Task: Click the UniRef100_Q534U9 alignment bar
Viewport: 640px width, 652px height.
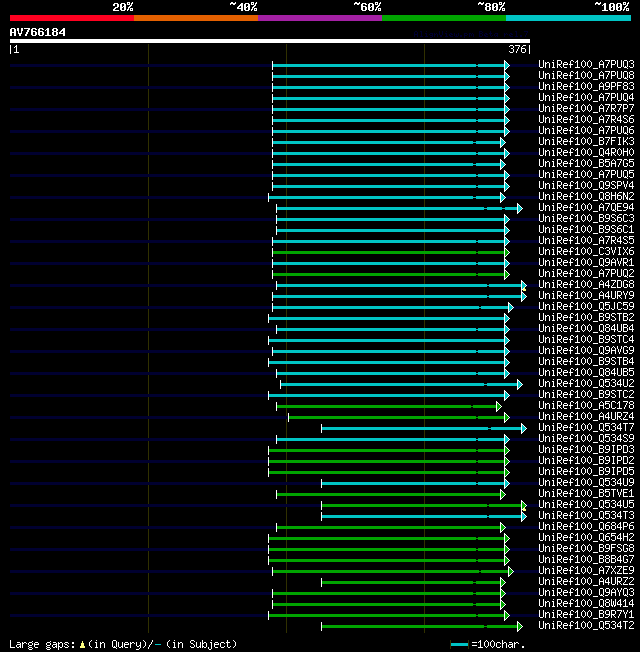Action: pyautogui.click(x=413, y=484)
